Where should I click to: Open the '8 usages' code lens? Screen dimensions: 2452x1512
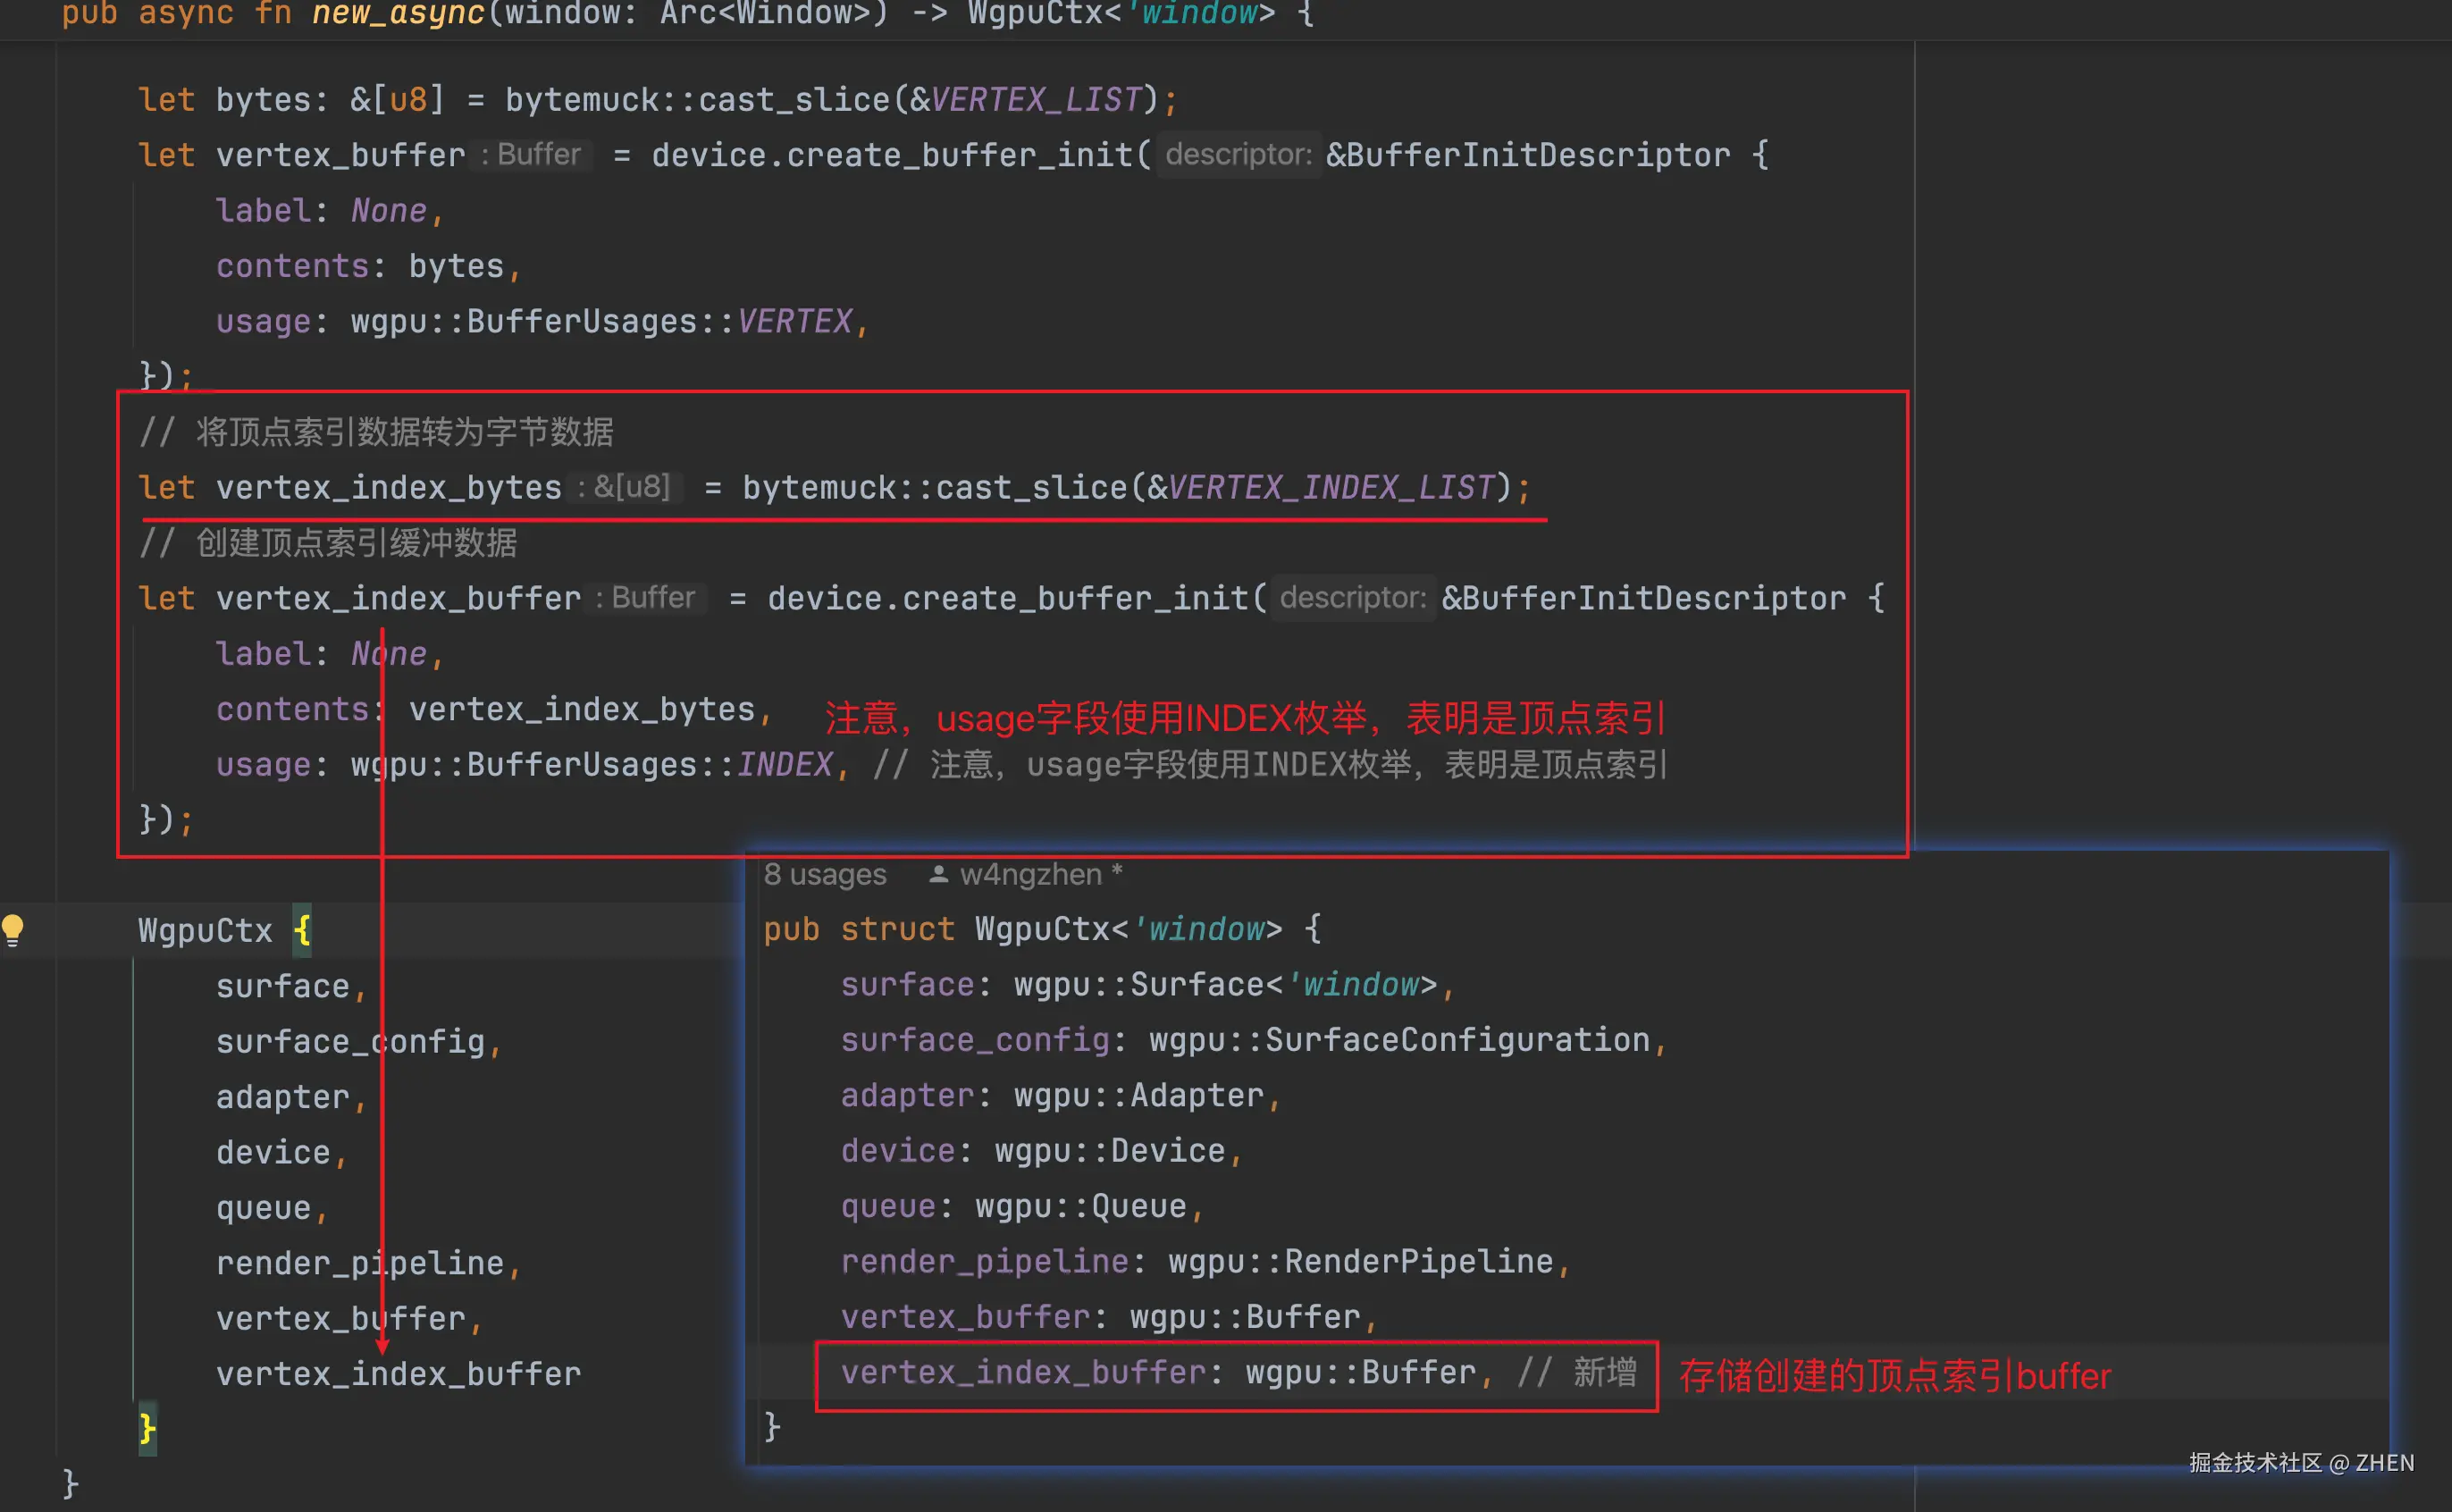coord(825,874)
